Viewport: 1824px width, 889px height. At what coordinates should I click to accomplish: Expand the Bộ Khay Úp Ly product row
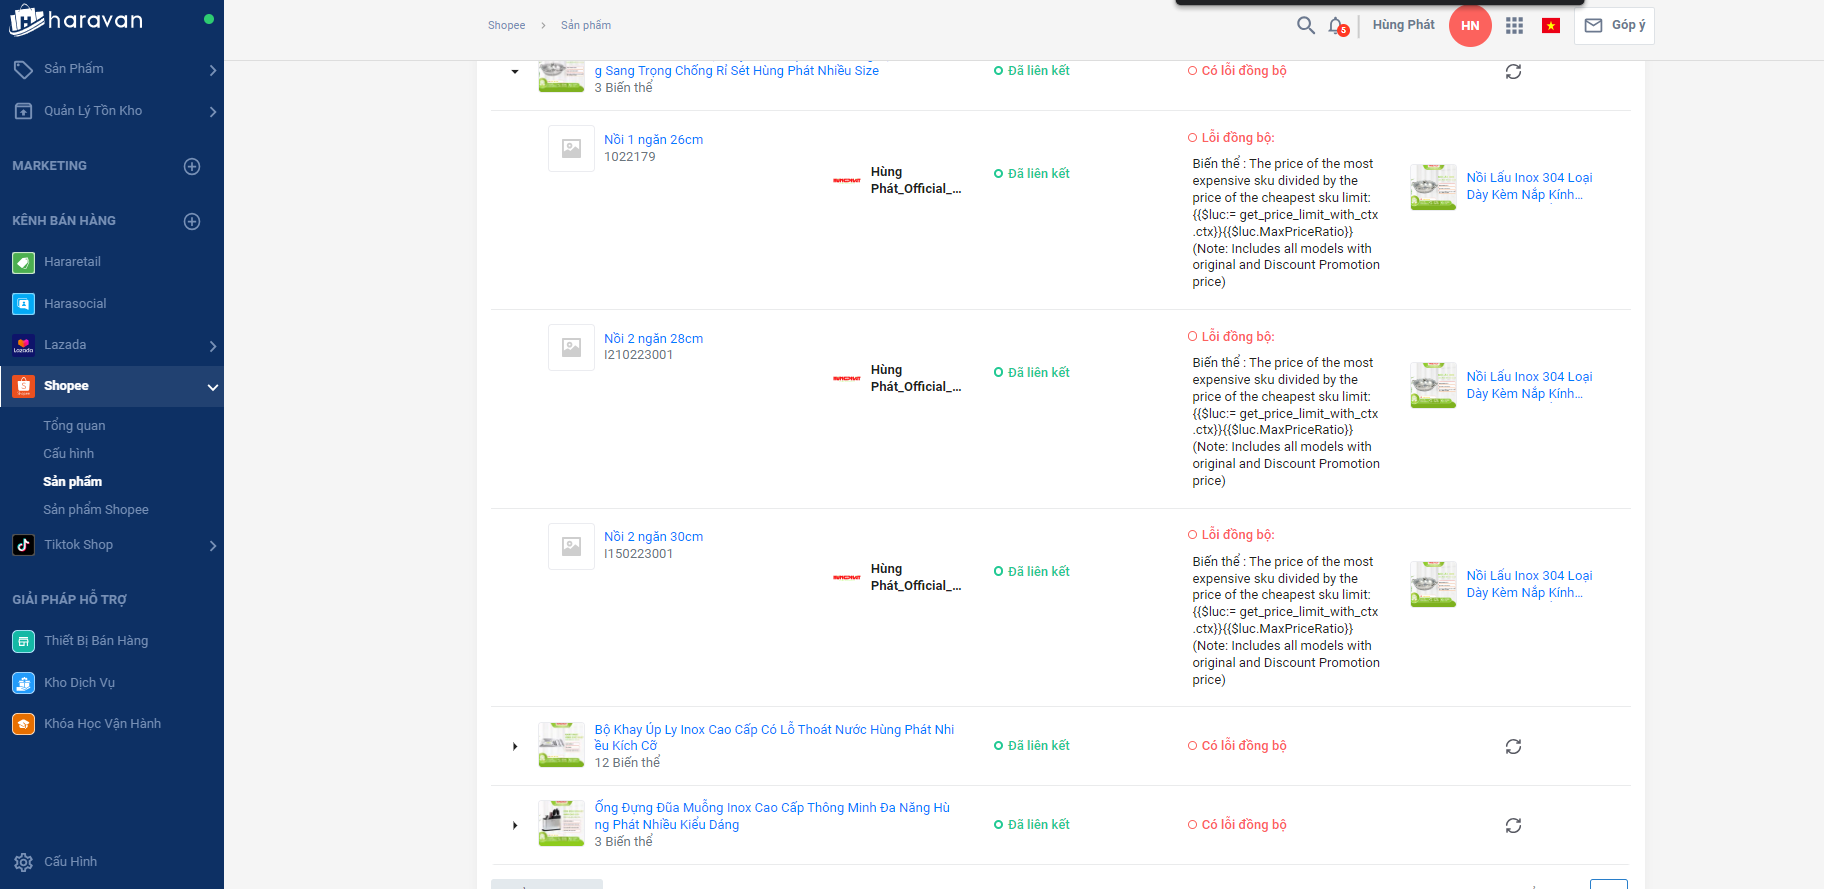(x=515, y=746)
